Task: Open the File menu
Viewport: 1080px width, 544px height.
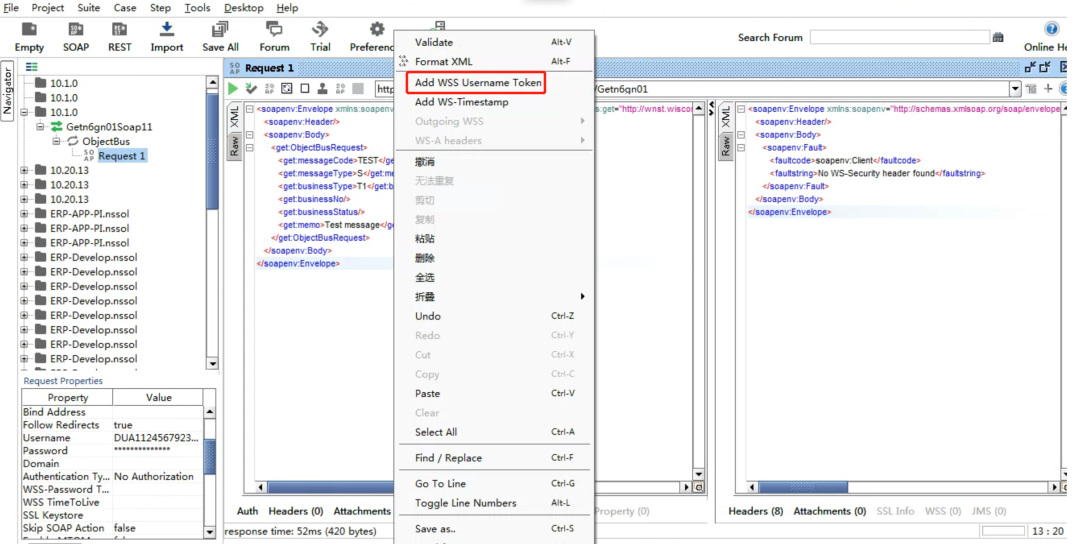Action: coord(11,8)
